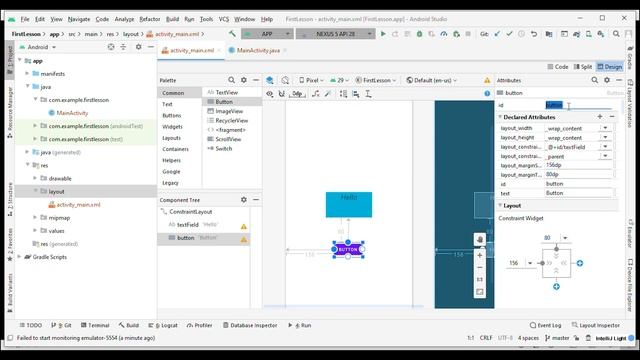Open the APP run configuration dropdown
640x360 pixels.
tap(267, 34)
